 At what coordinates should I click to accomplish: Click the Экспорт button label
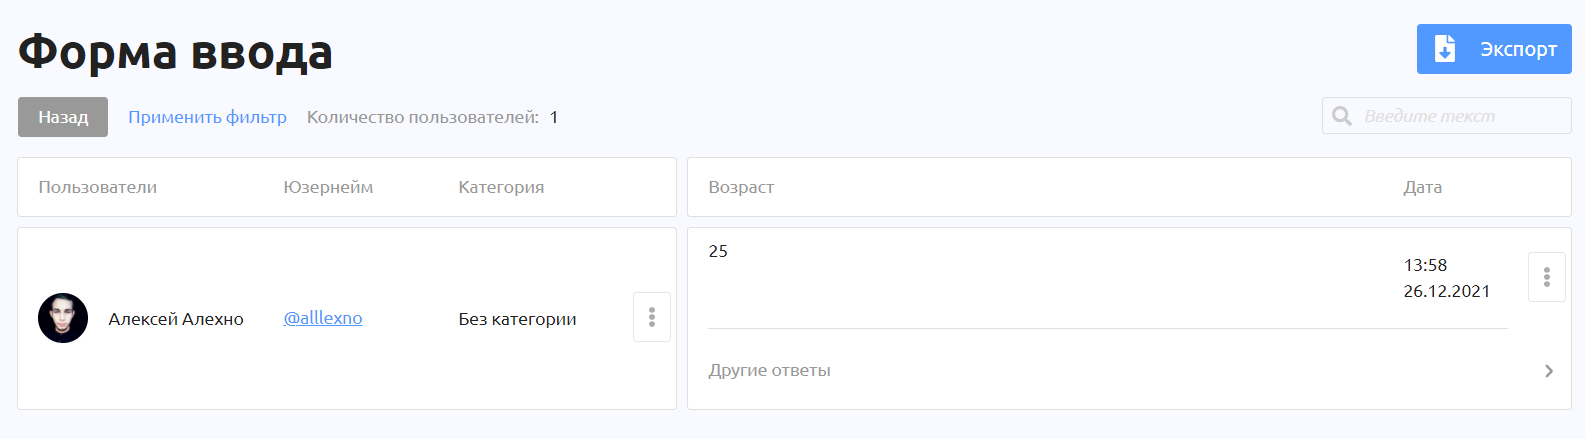click(x=1518, y=49)
